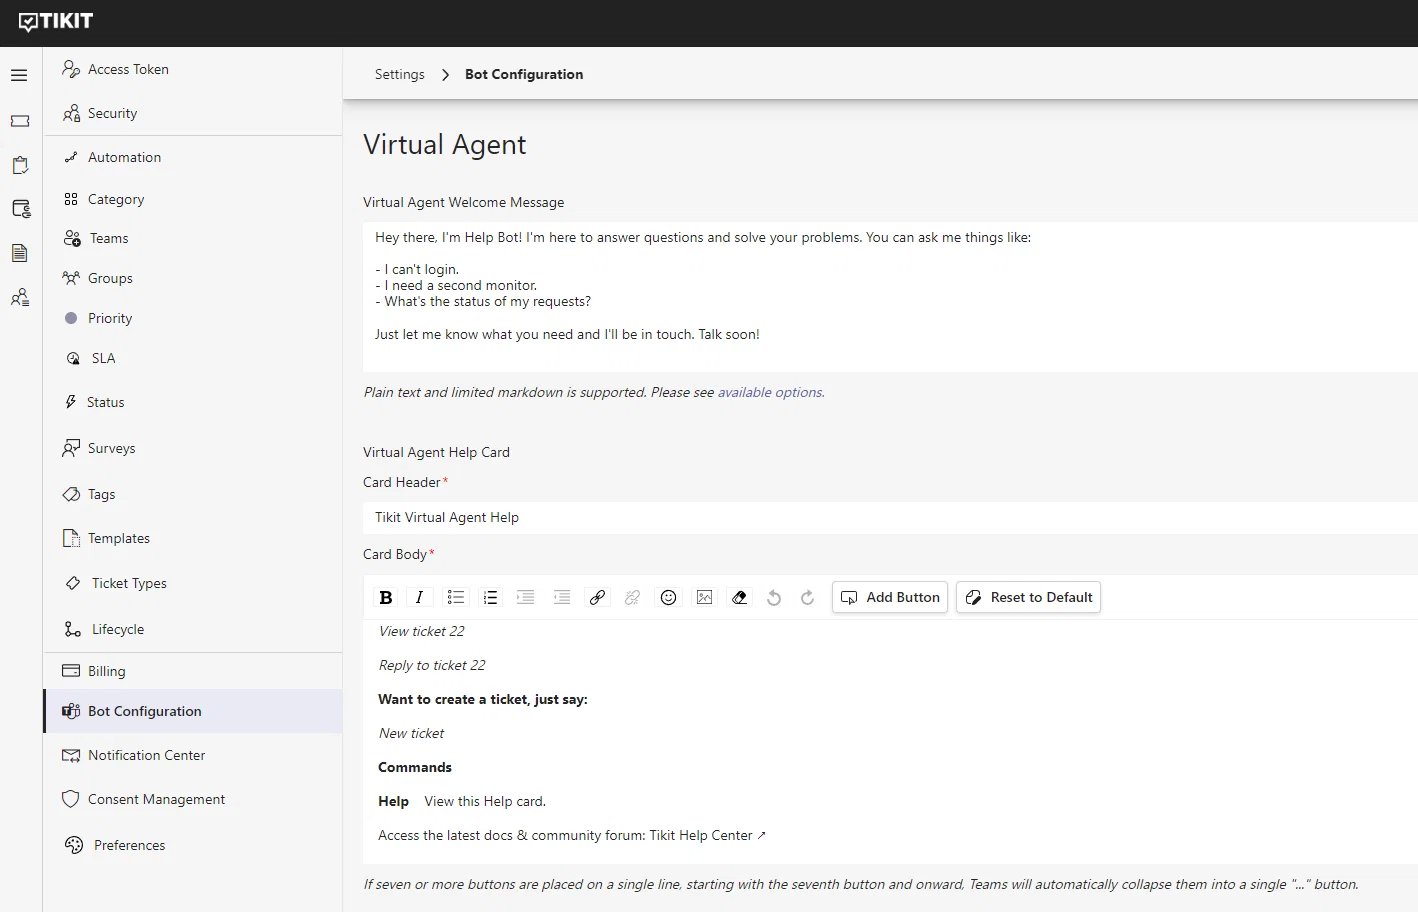Viewport: 1418px width, 912px height.
Task: Click the Tikit logo
Action: (x=56, y=22)
